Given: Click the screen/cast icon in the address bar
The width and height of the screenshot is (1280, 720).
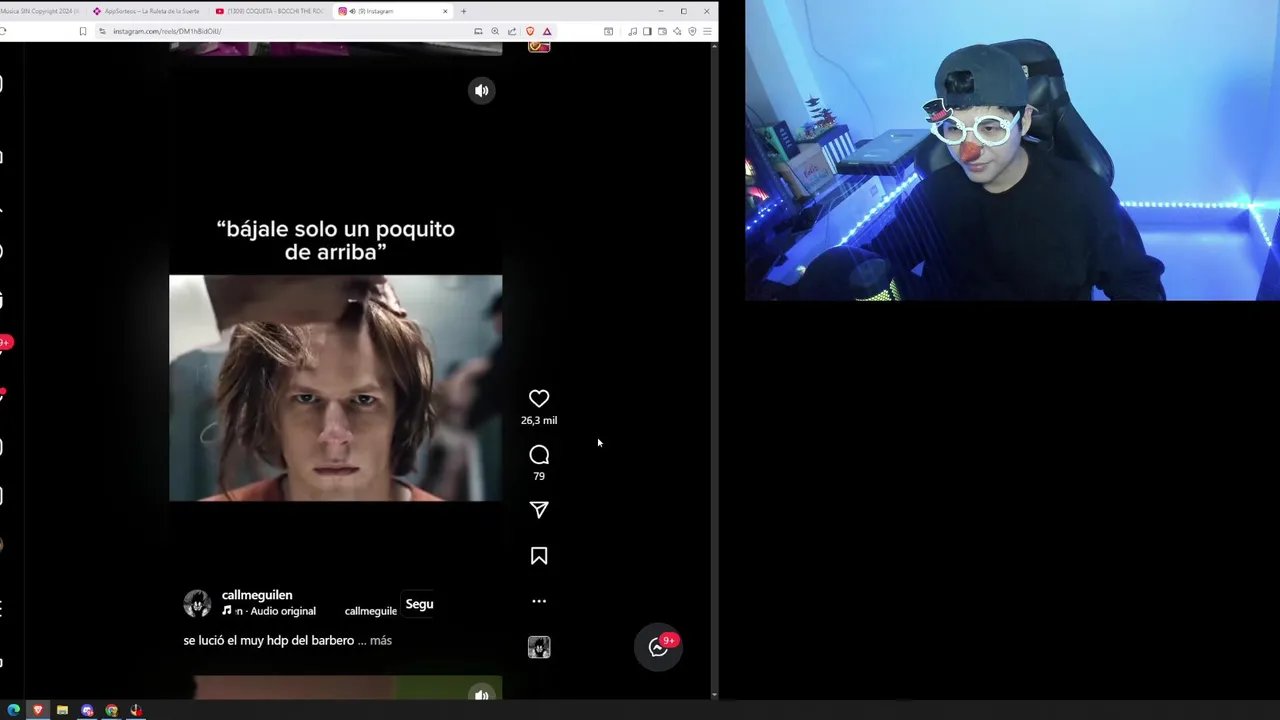Looking at the screenshot, I should 478,31.
